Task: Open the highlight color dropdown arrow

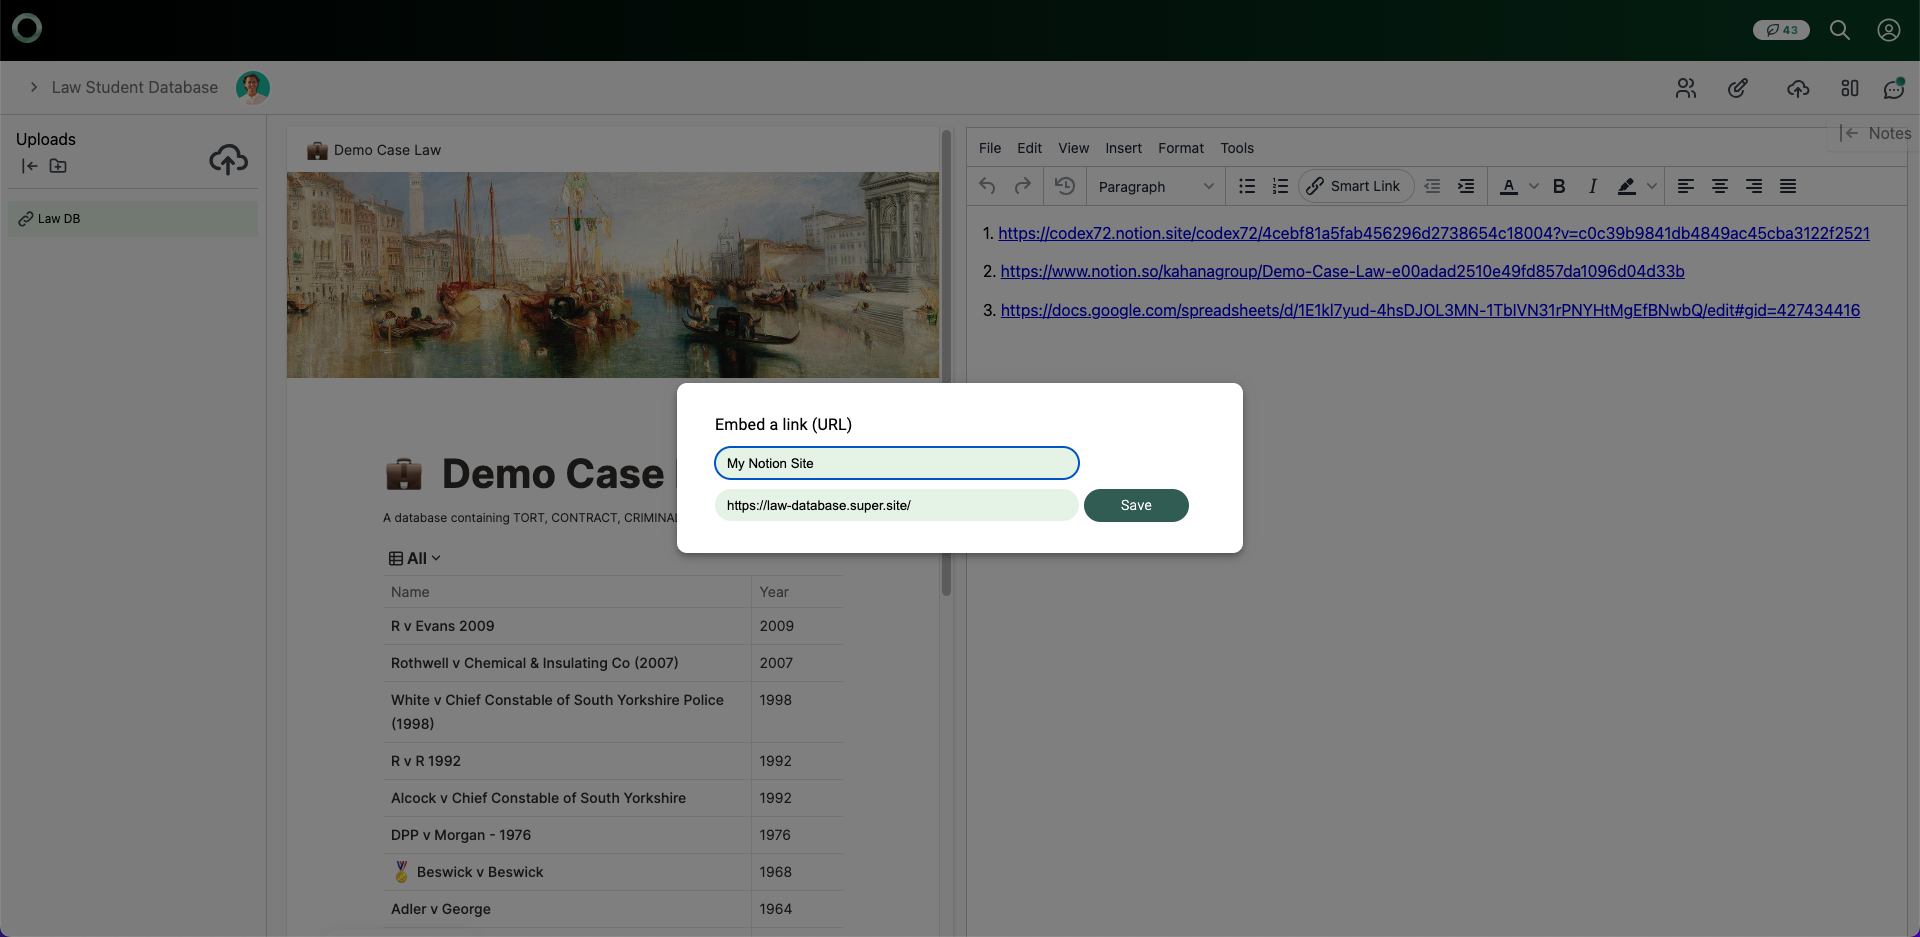Action: [1652, 186]
